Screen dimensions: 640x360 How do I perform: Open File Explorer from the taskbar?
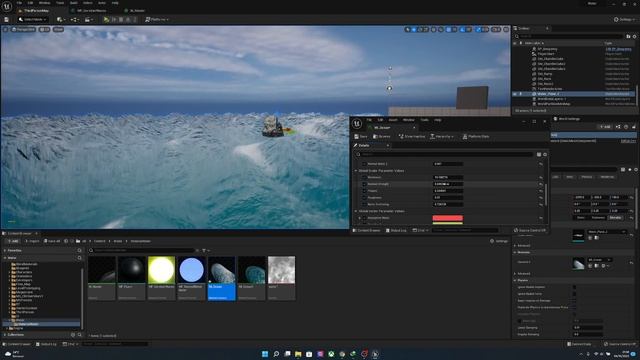coord(298,353)
